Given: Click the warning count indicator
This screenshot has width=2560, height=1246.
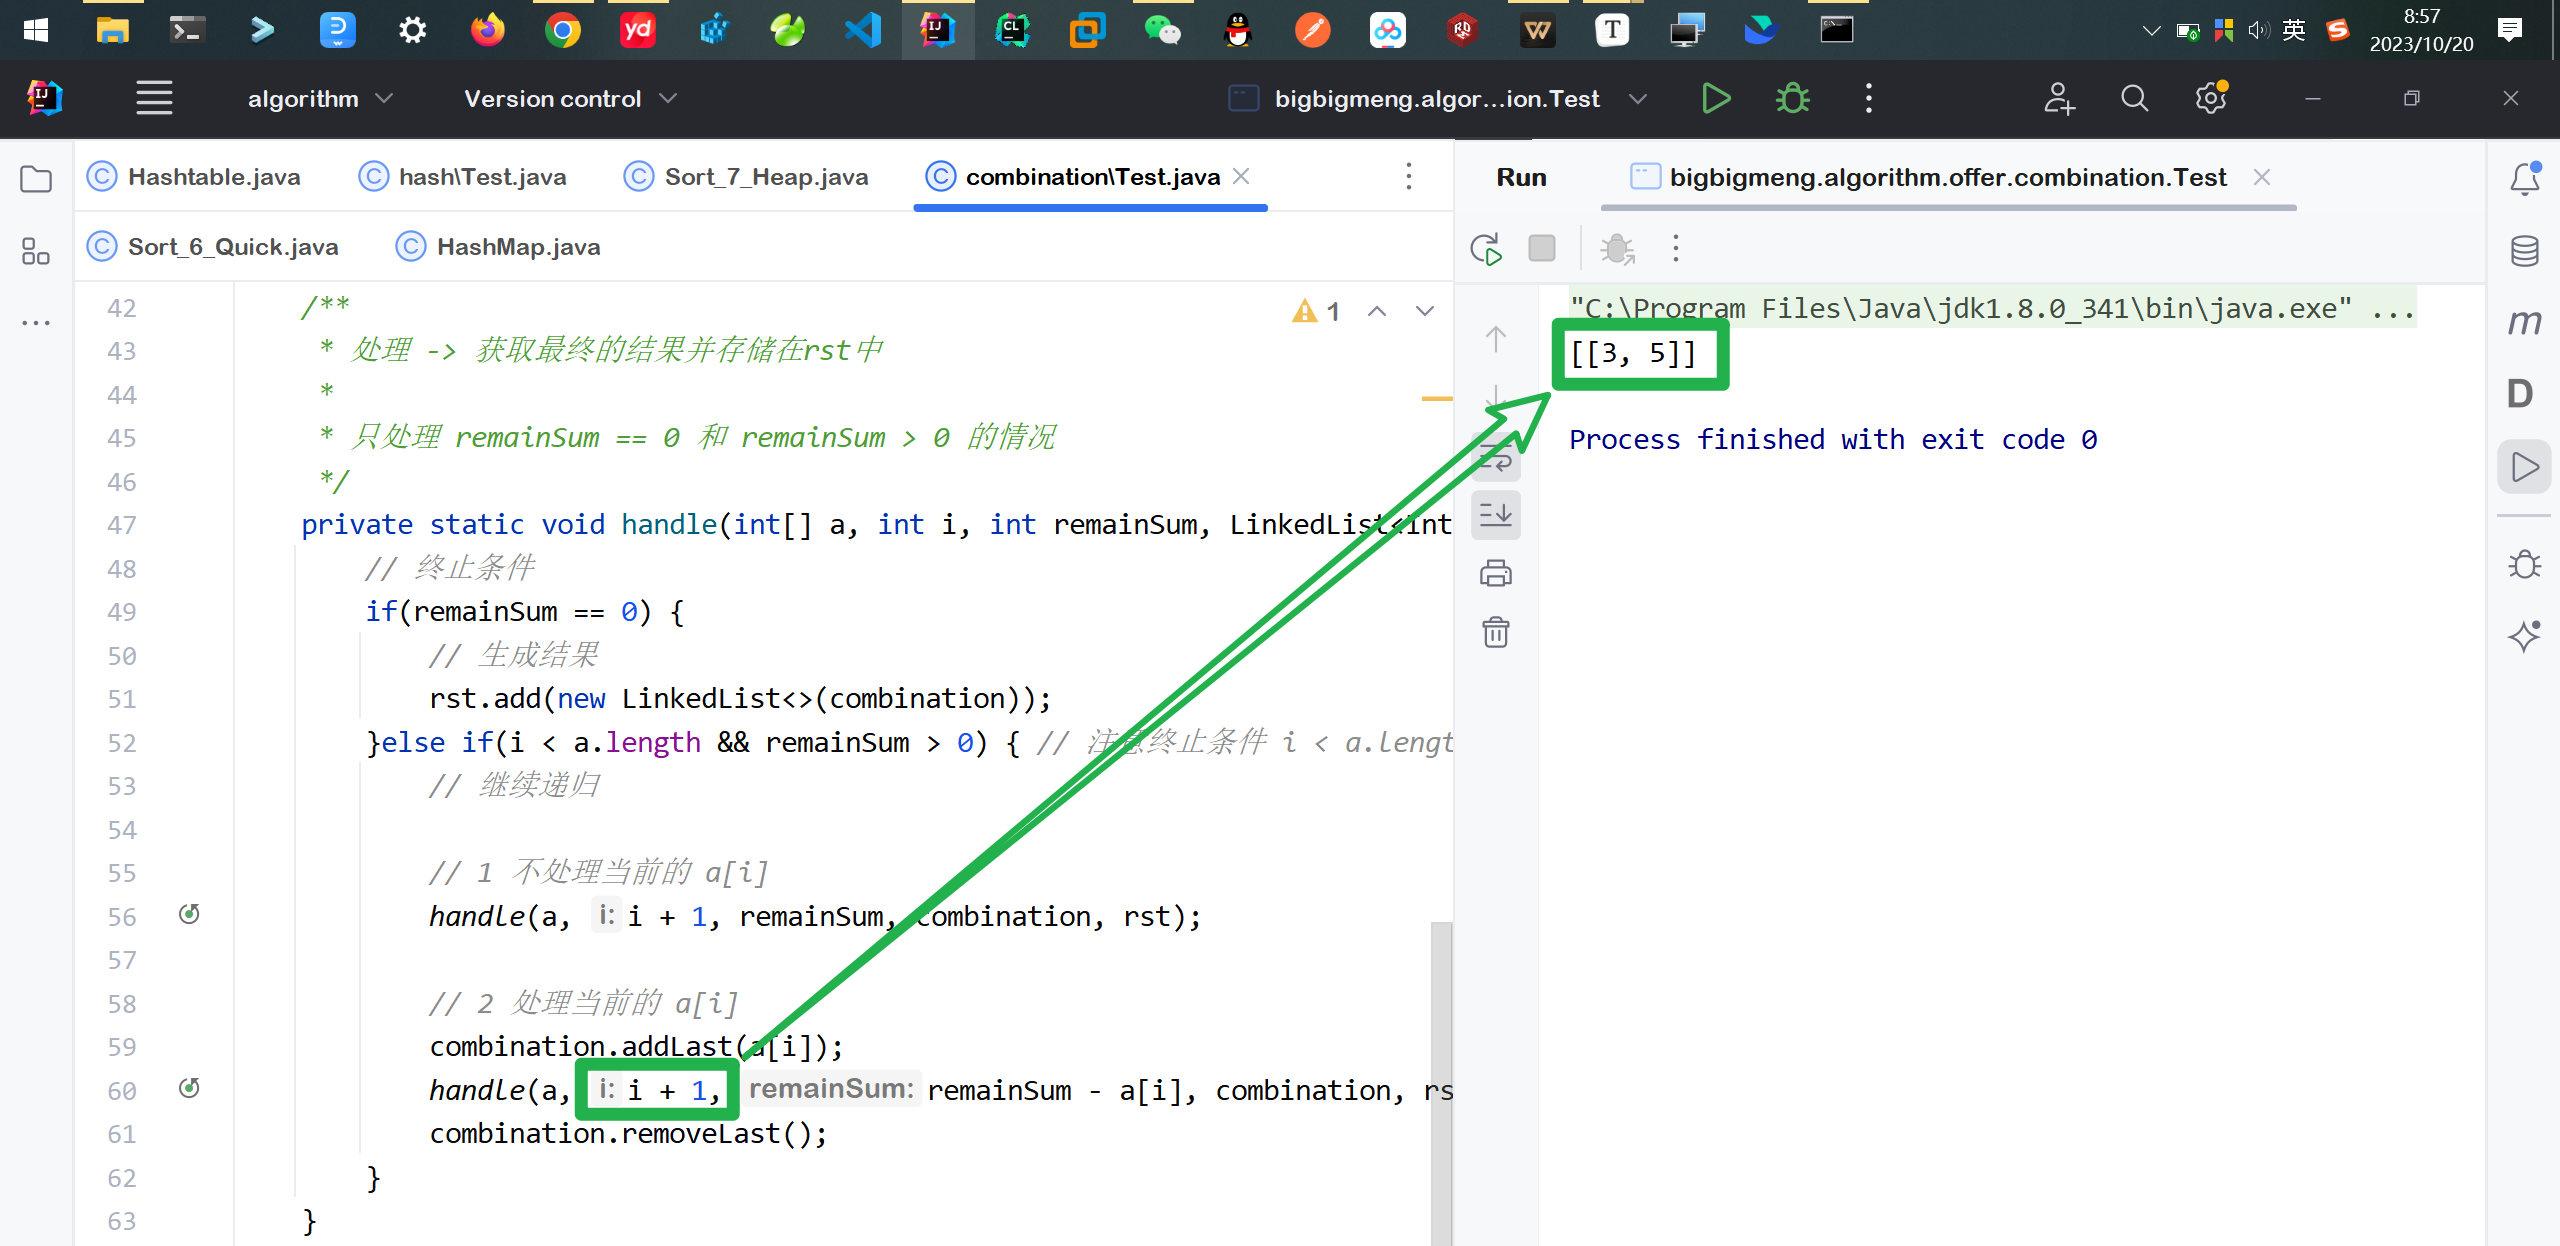Looking at the screenshot, I should 1316,311.
